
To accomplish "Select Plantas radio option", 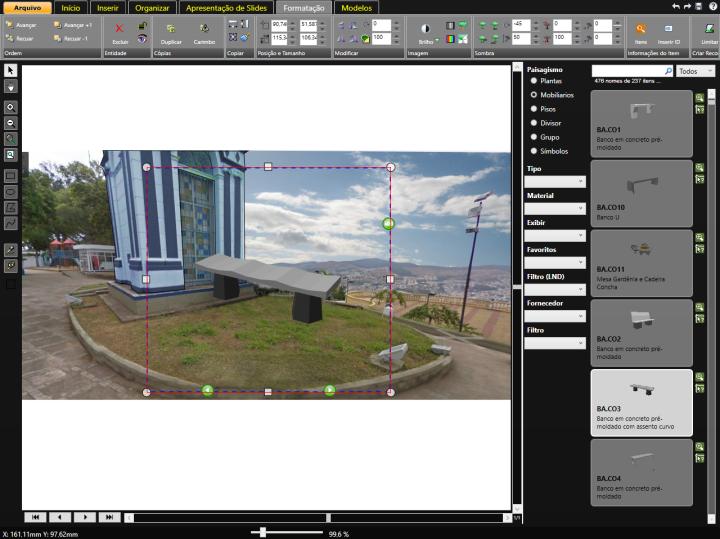I will [534, 81].
